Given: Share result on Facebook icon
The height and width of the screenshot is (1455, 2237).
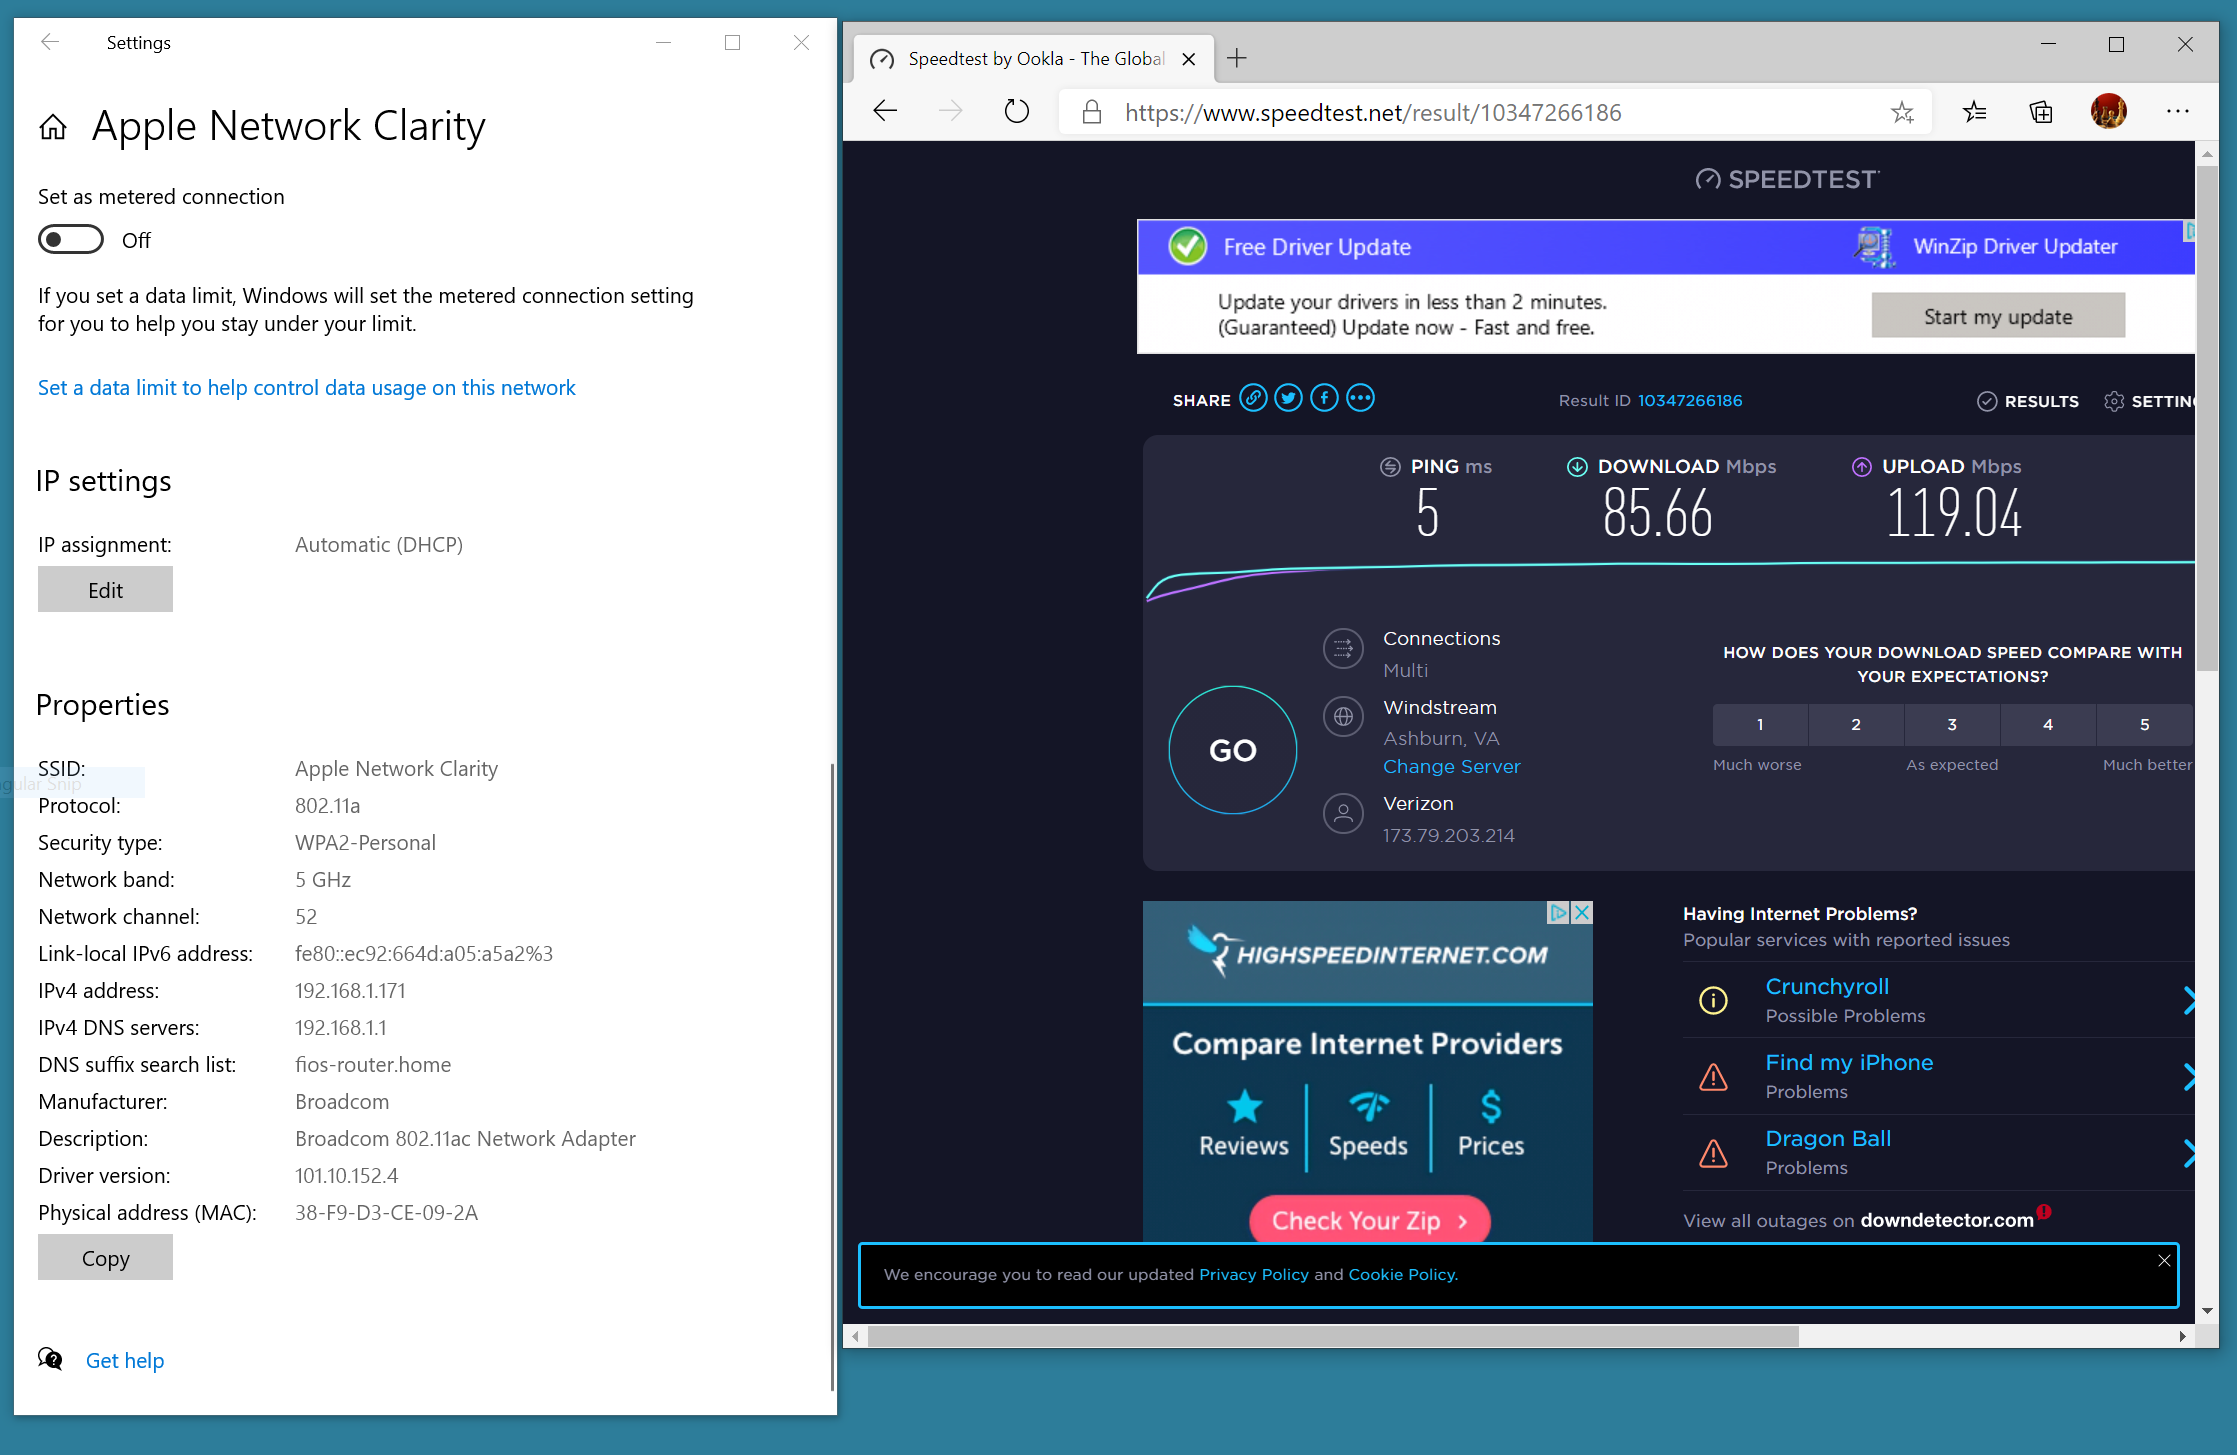Looking at the screenshot, I should pos(1324,398).
